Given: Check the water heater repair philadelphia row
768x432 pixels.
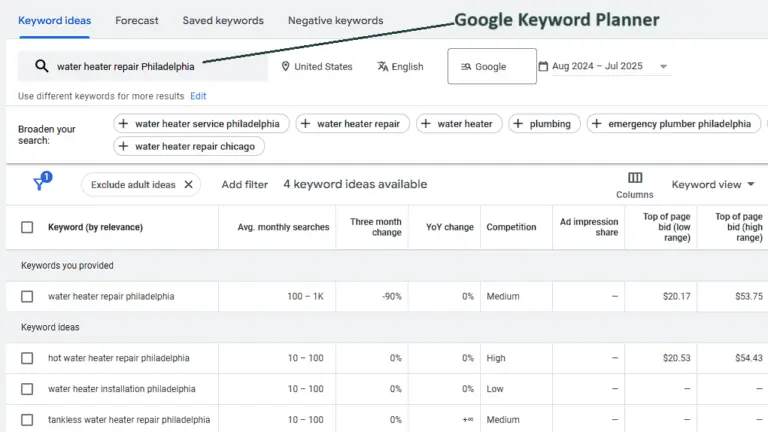Looking at the screenshot, I should (27, 296).
